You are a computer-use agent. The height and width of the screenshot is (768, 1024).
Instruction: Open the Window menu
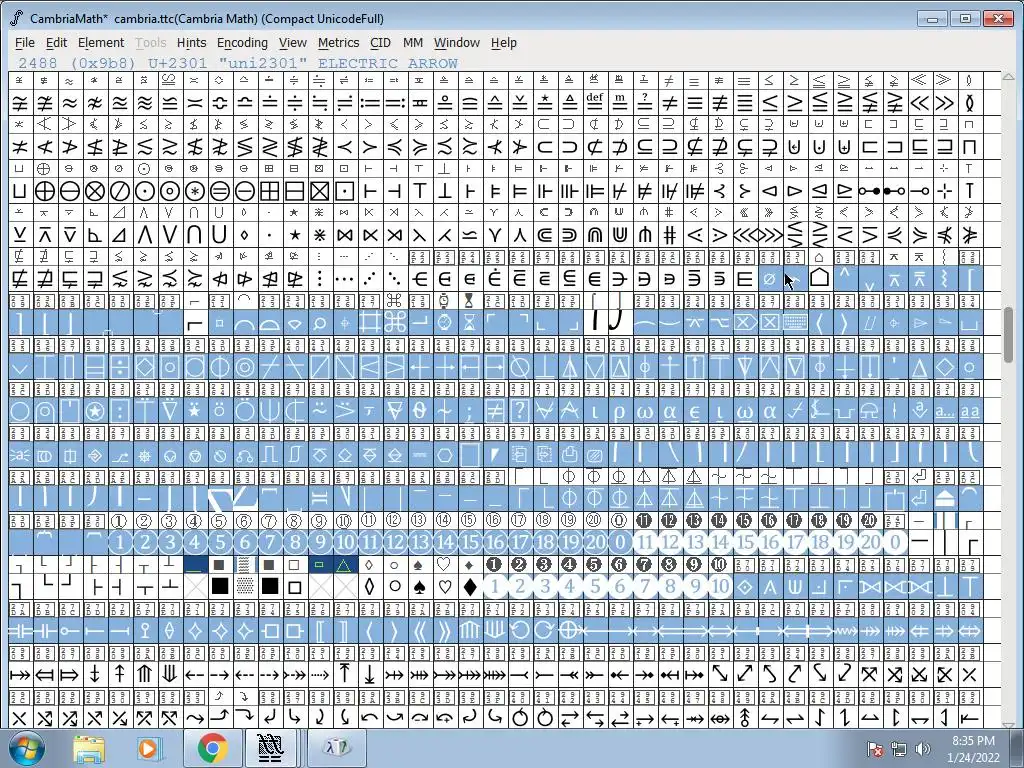456,42
